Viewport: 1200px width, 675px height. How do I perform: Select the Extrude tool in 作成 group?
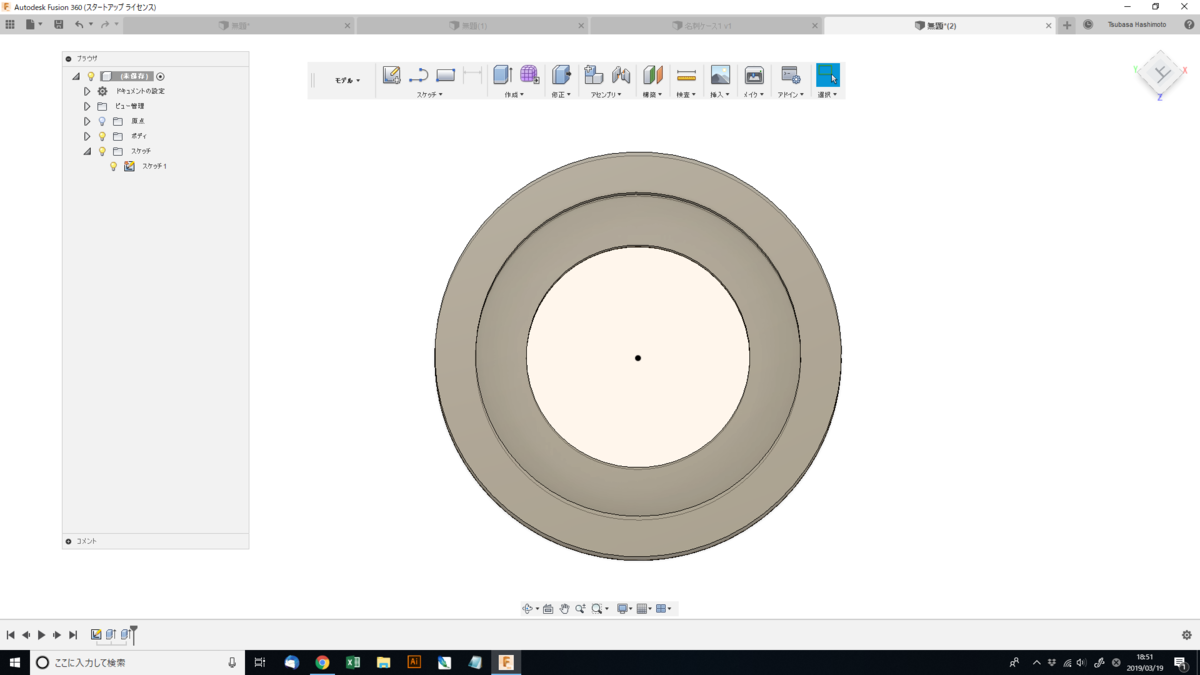pyautogui.click(x=502, y=75)
